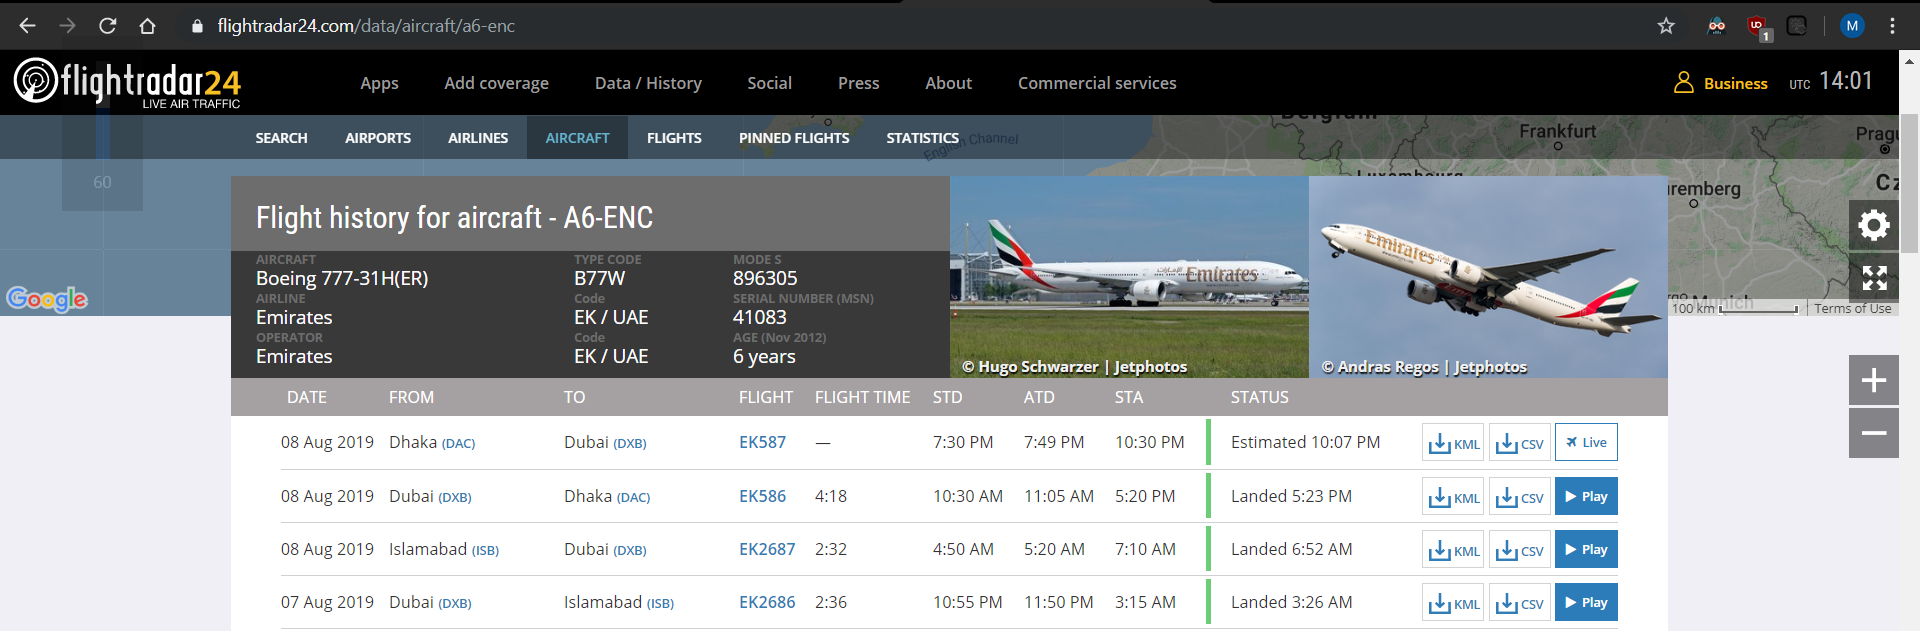View Andras Regos aircraft photo

[x=1488, y=277]
